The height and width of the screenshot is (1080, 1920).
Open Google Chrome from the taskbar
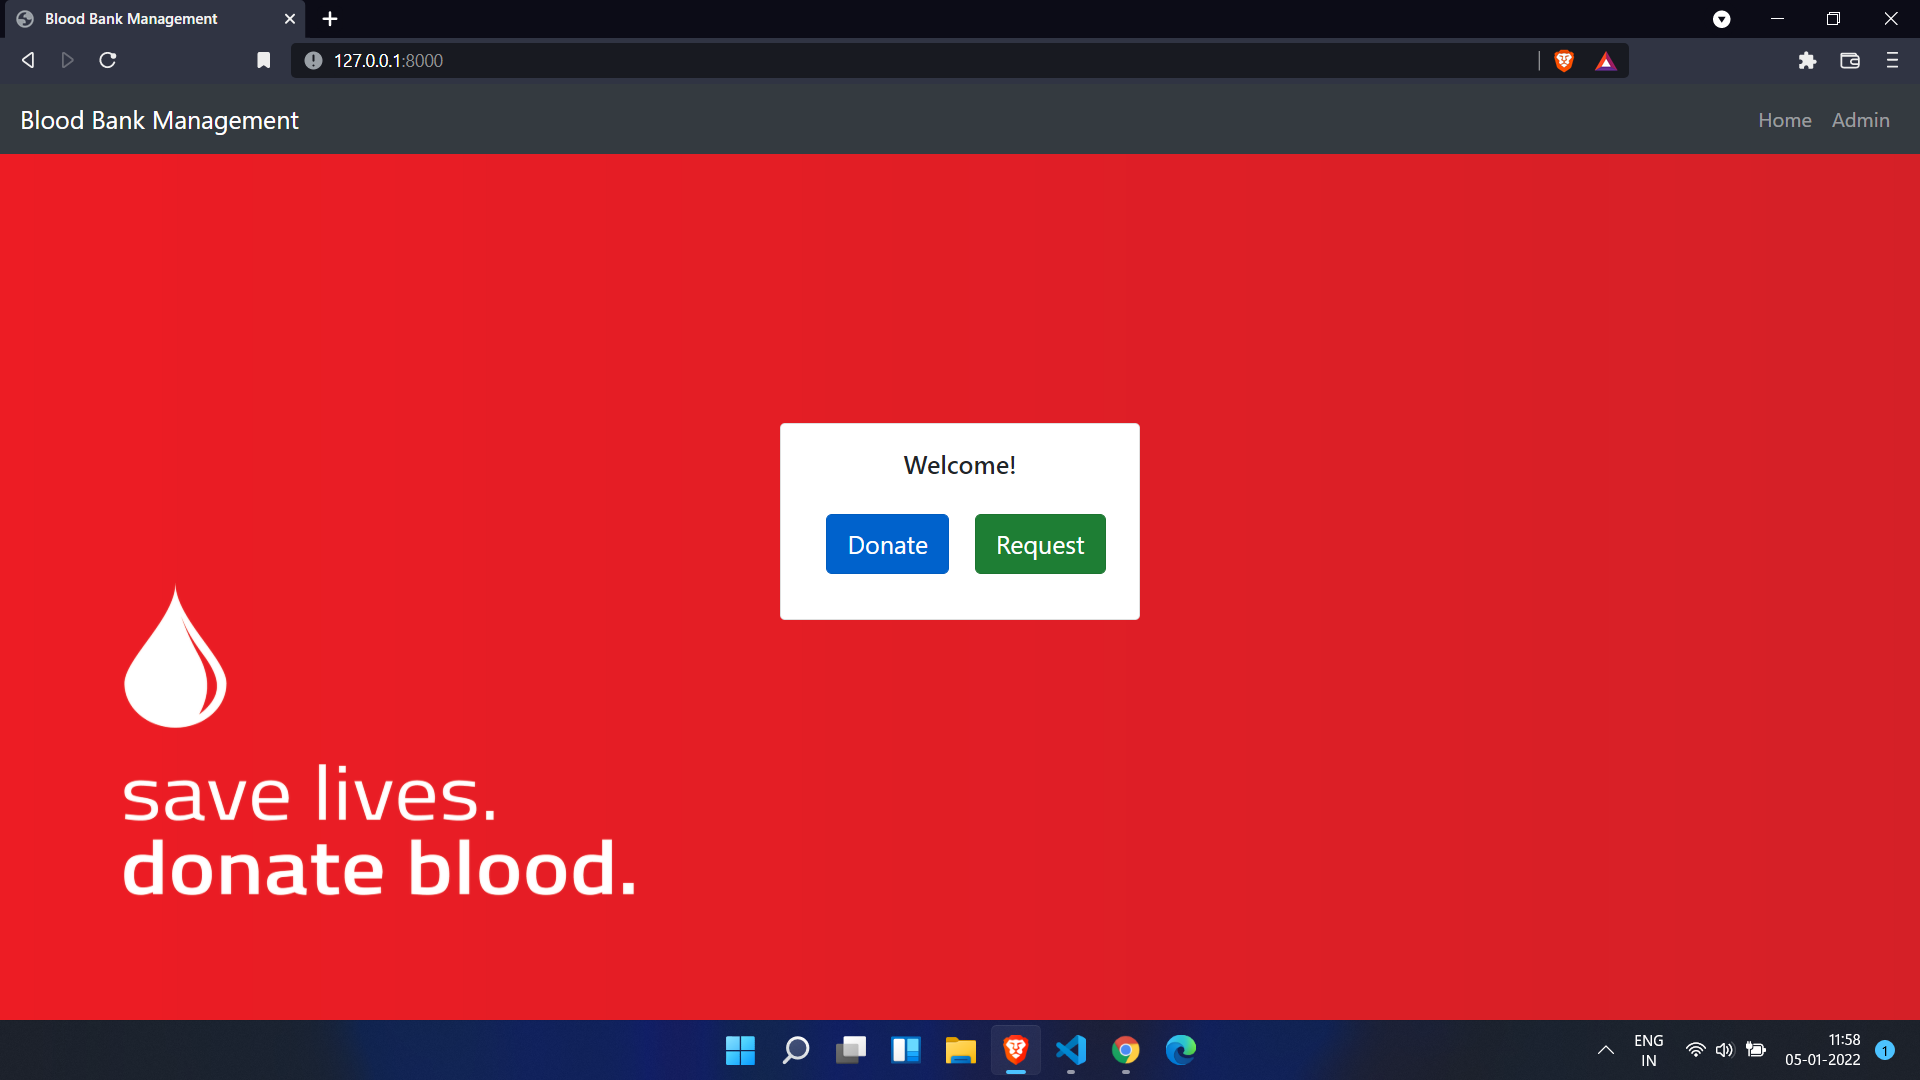pos(1125,1050)
